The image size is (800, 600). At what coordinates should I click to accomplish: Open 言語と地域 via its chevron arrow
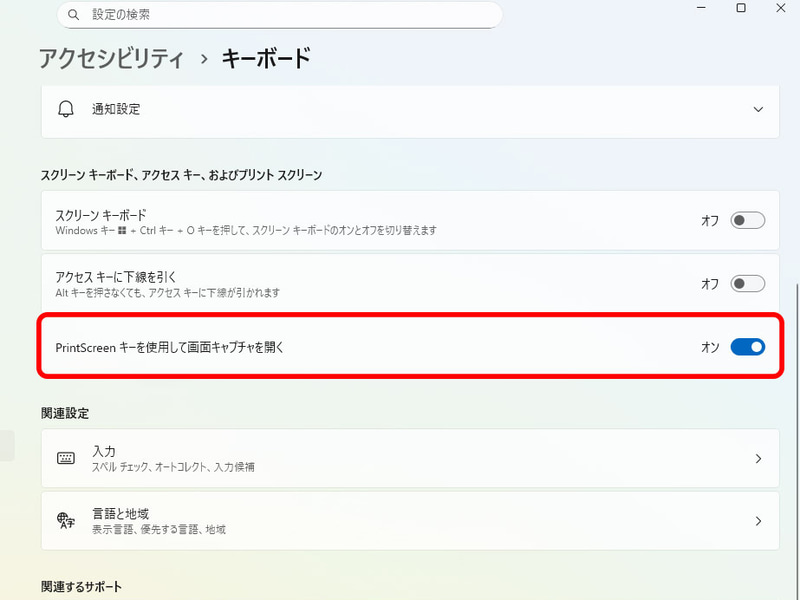click(x=758, y=520)
